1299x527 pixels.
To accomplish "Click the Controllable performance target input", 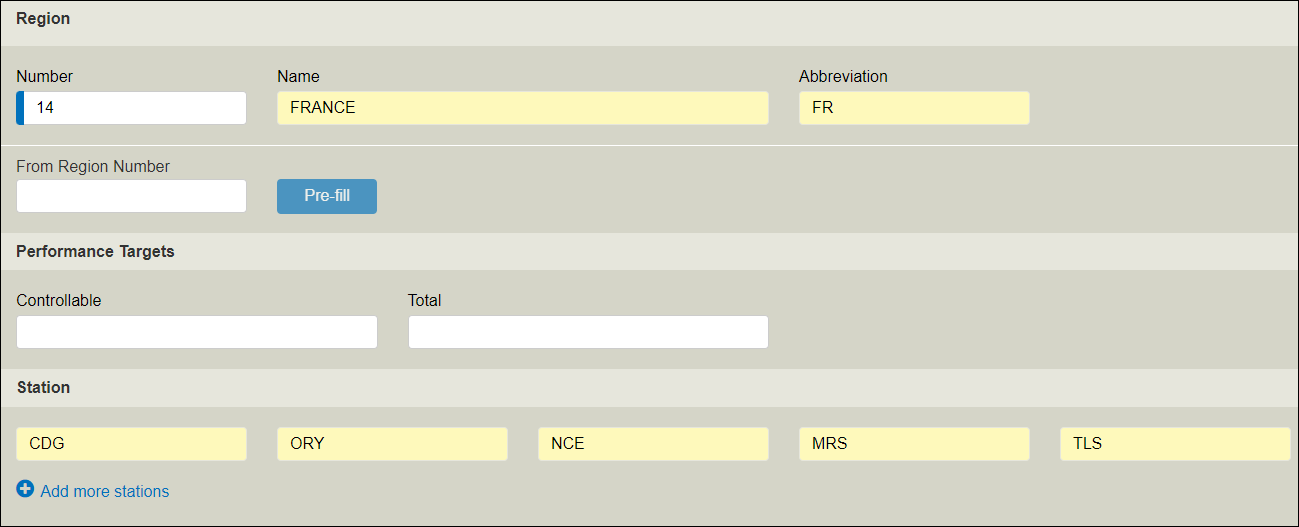I will click(x=197, y=332).
